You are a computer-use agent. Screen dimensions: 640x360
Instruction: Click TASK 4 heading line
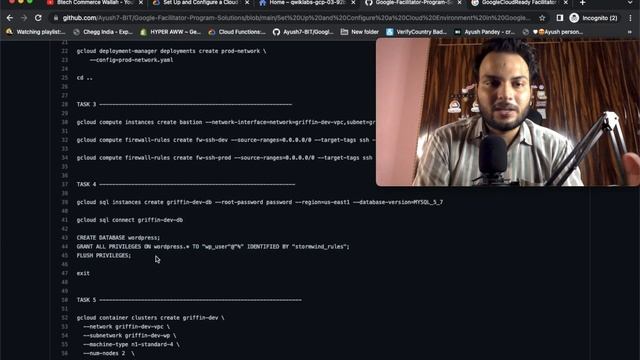tap(186, 184)
